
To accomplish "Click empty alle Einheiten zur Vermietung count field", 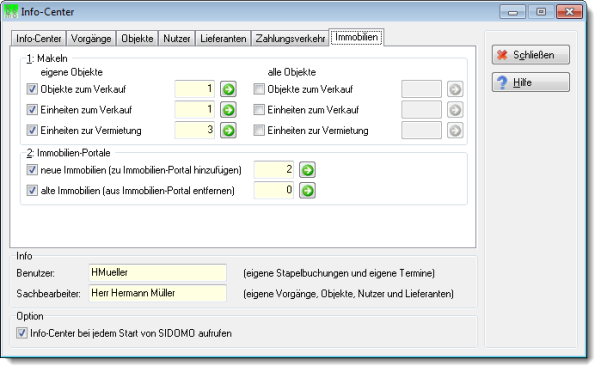I will (x=422, y=131).
